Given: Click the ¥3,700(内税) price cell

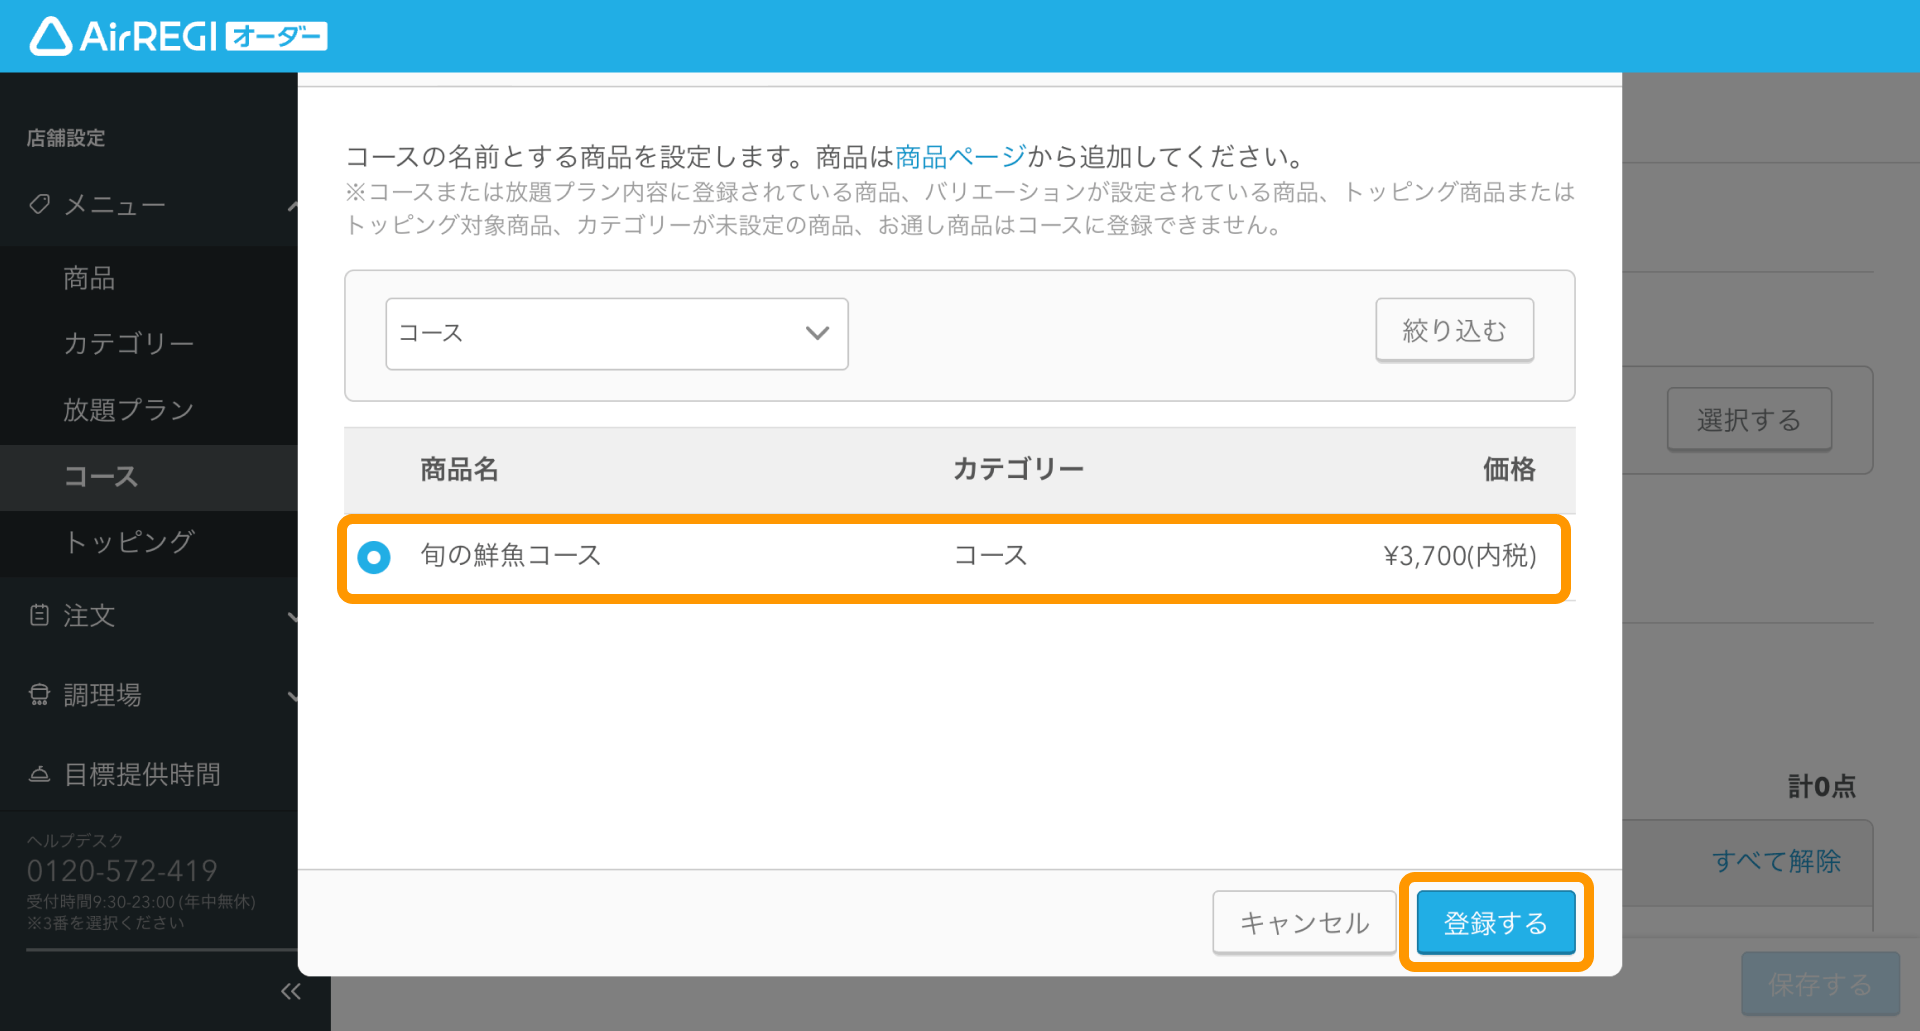Looking at the screenshot, I should click(x=1460, y=556).
